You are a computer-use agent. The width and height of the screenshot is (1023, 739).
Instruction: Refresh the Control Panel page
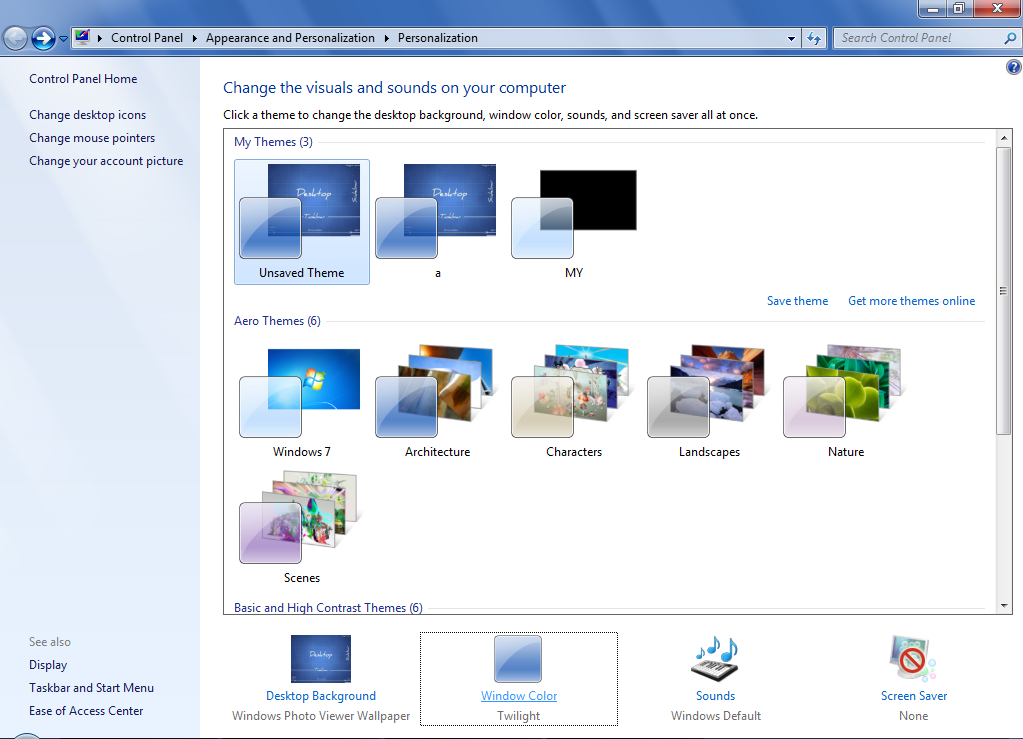coord(814,38)
